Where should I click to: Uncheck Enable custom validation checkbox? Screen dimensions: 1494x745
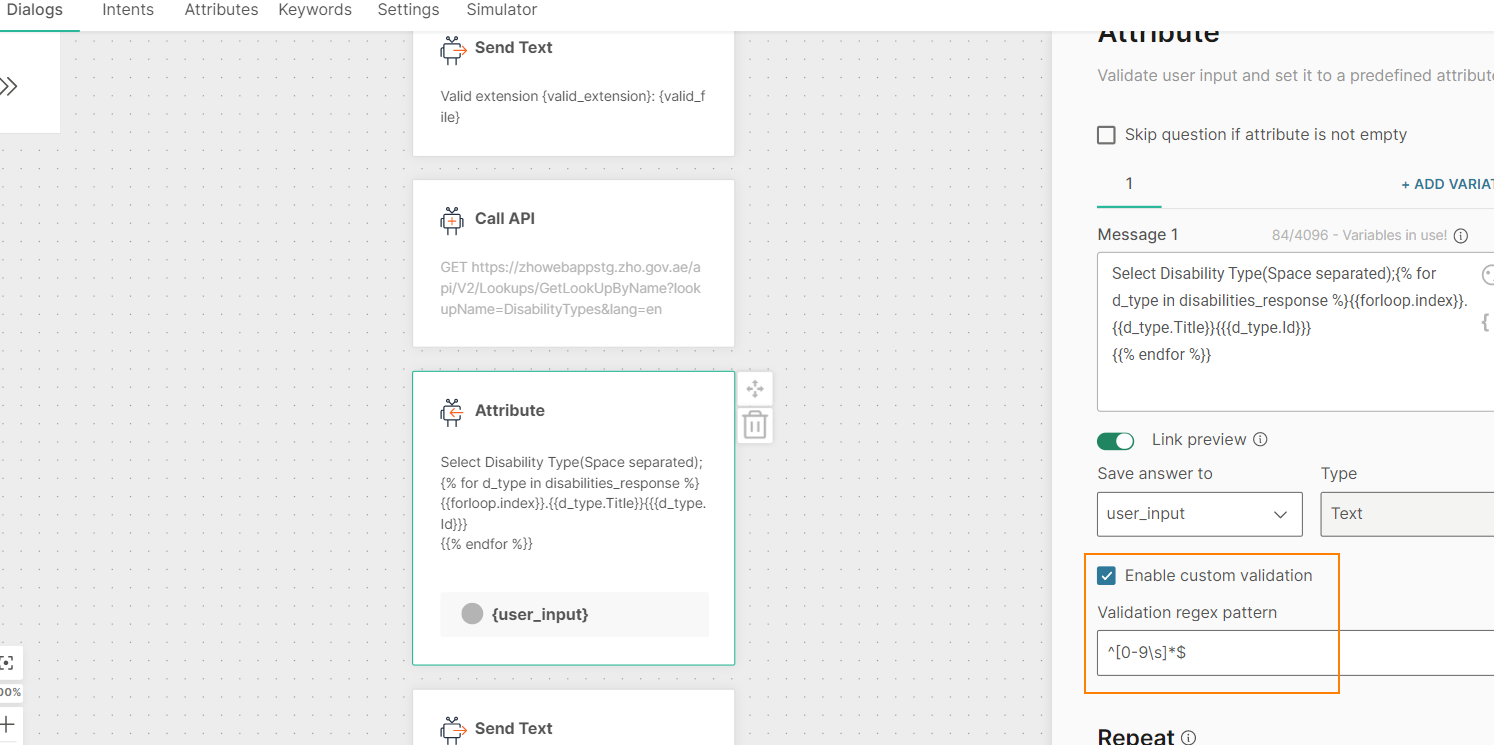(1106, 576)
